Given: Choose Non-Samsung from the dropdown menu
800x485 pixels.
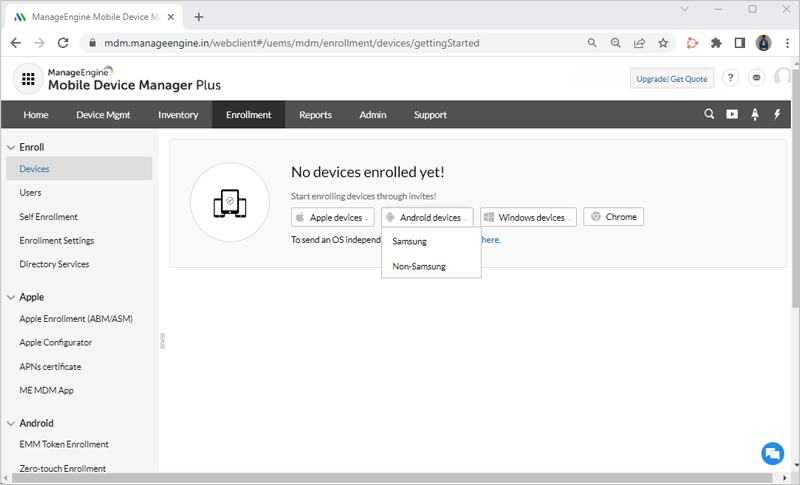Looking at the screenshot, I should [419, 266].
